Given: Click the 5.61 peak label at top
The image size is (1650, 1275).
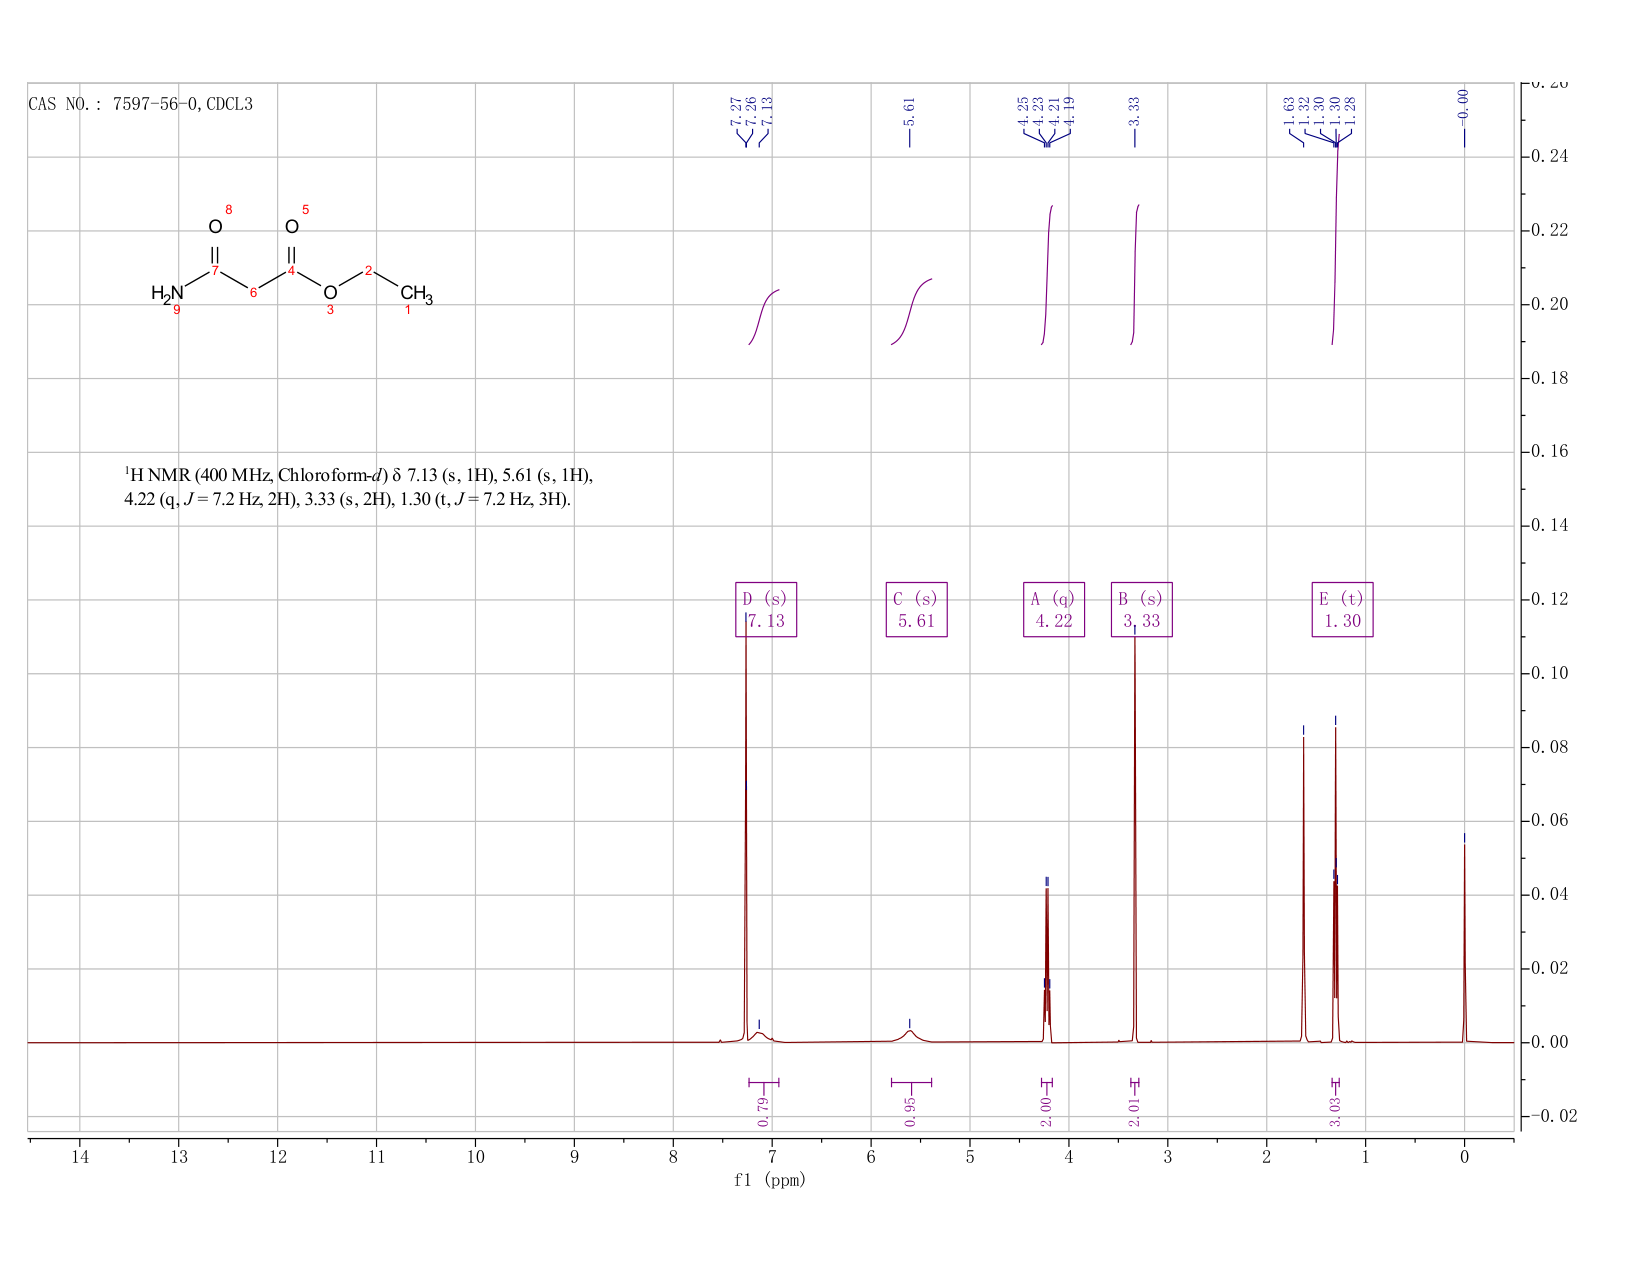Looking at the screenshot, I should tap(910, 111).
